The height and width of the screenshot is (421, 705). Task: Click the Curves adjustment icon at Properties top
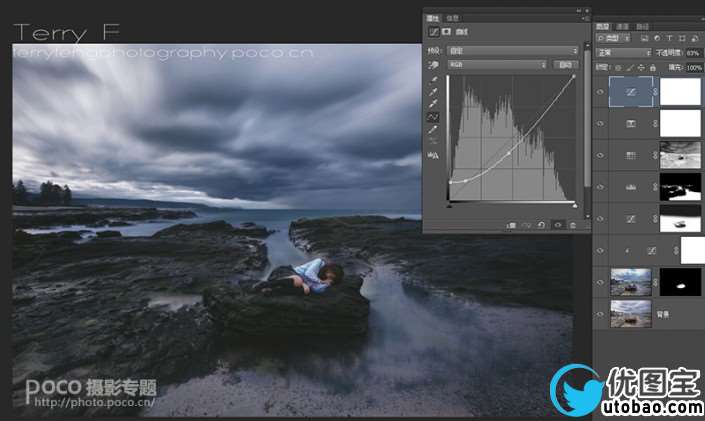[434, 31]
